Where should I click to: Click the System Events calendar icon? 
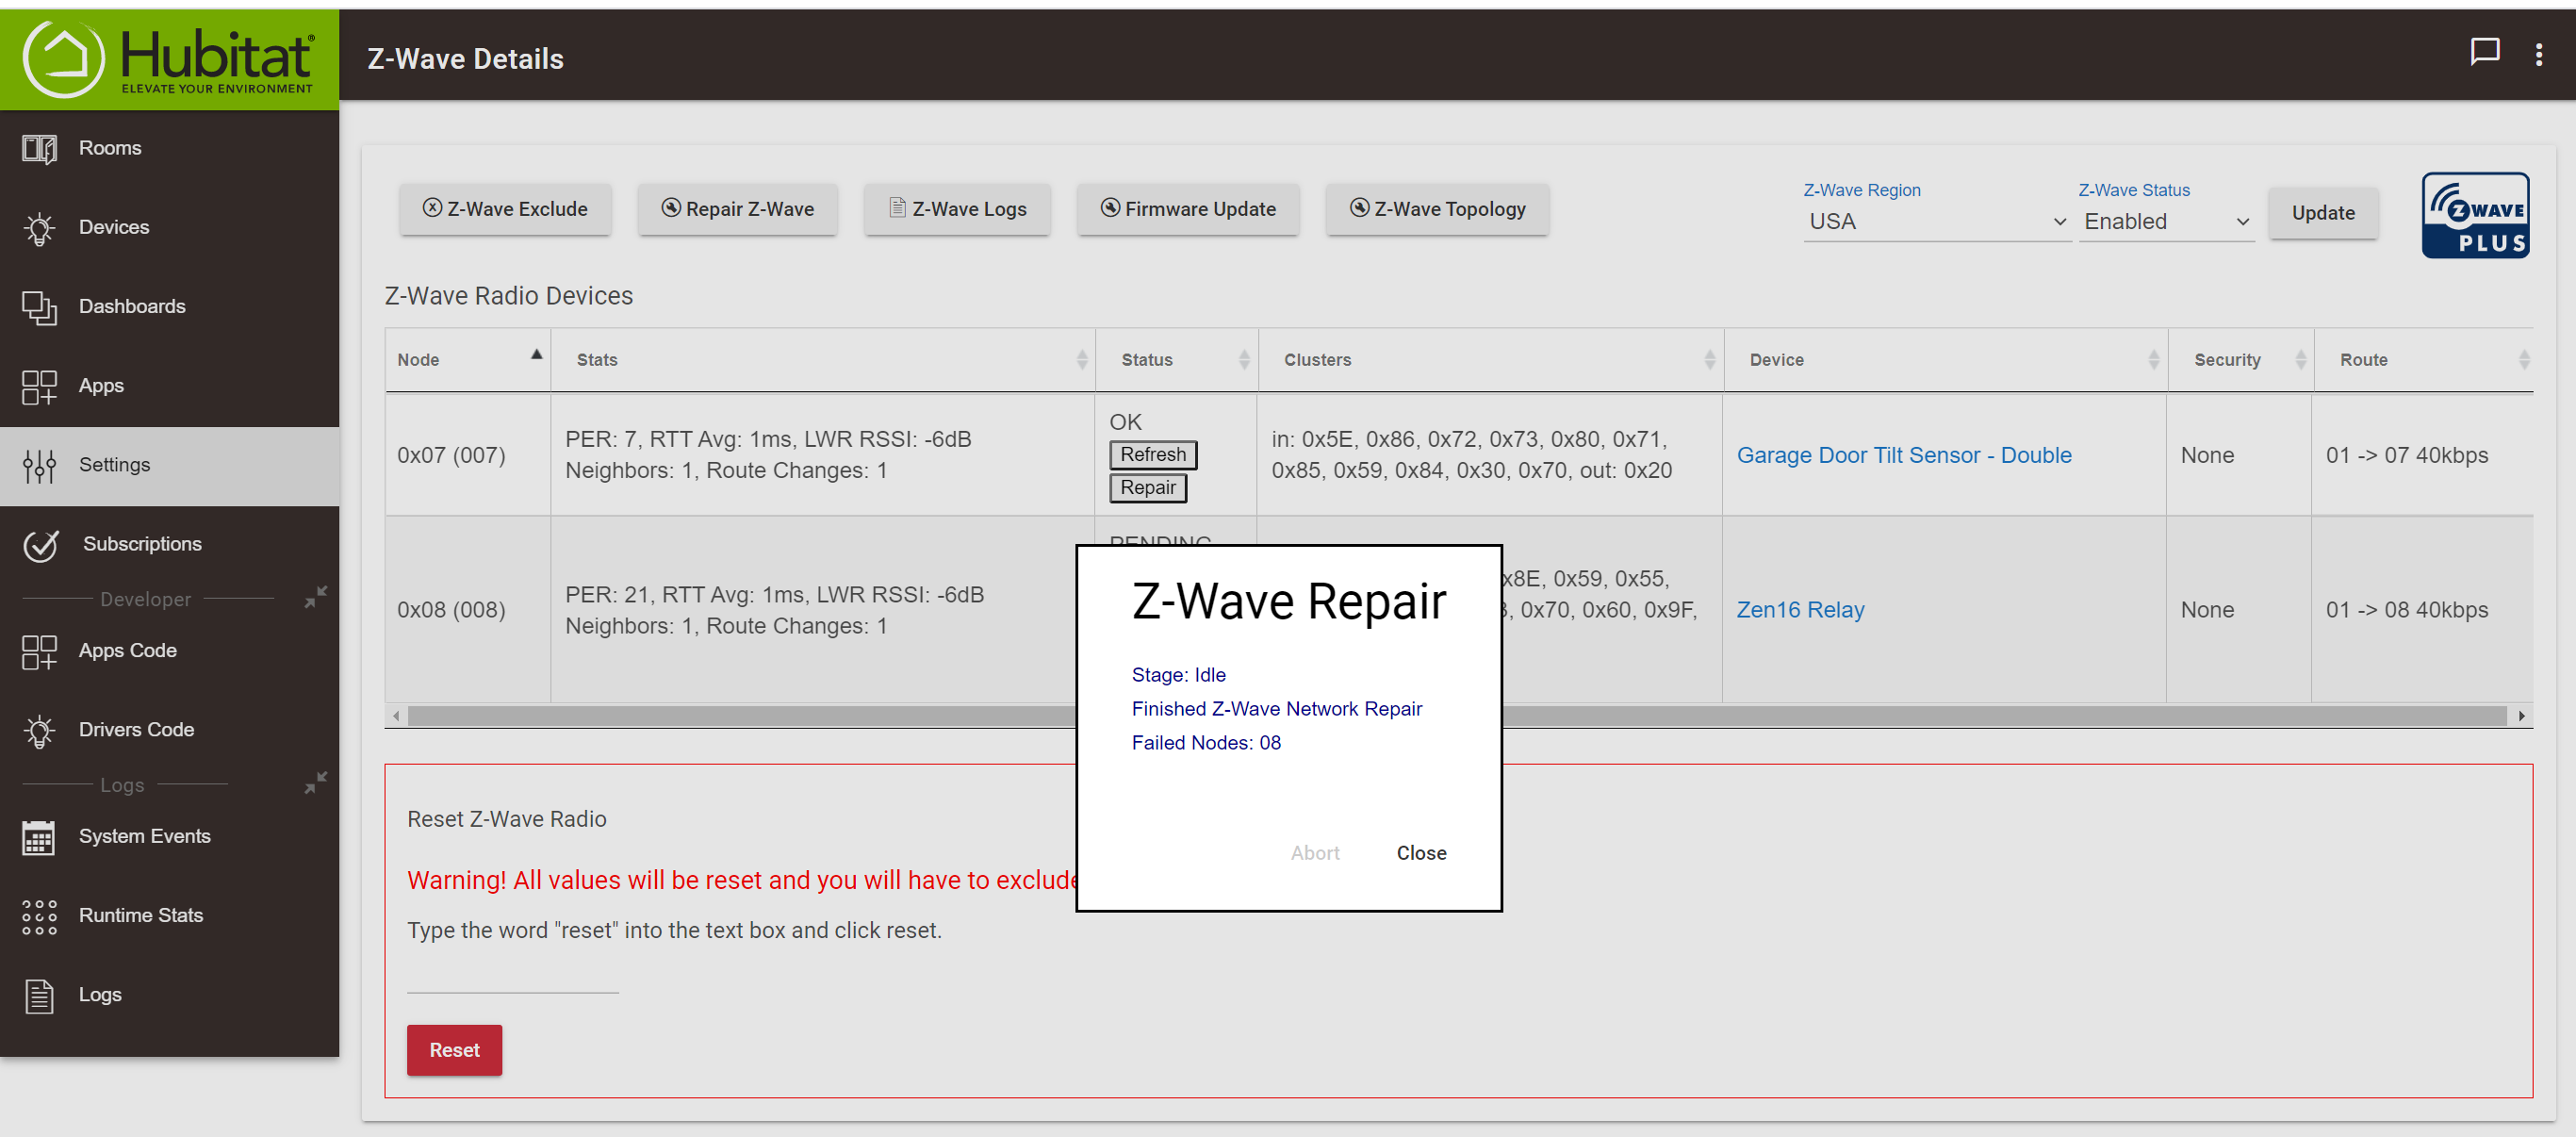point(39,837)
